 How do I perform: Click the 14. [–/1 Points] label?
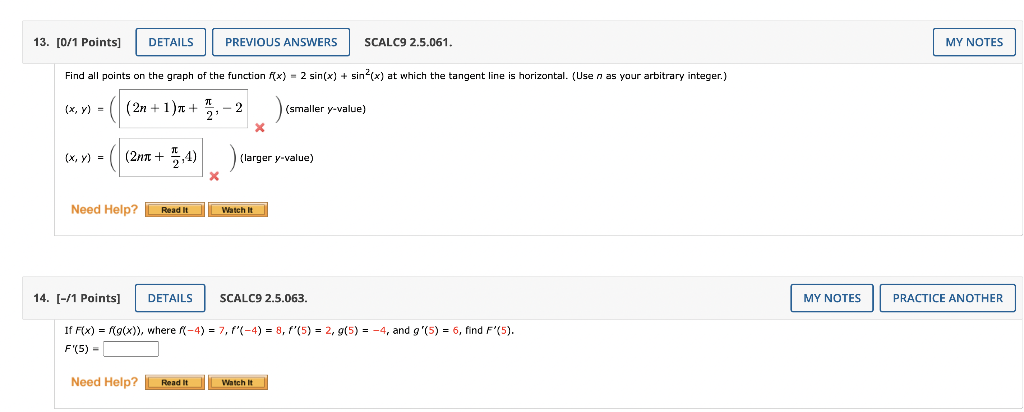tap(77, 298)
